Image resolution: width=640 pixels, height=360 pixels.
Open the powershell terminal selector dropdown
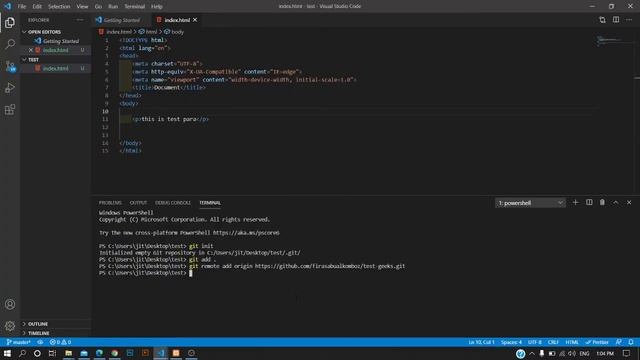530,203
